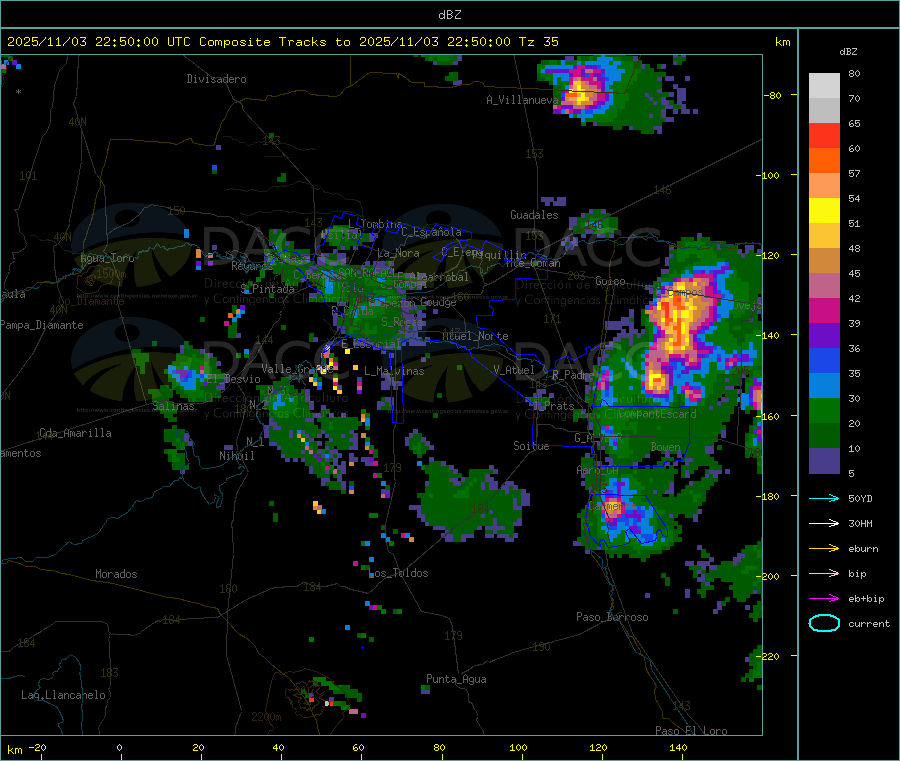Click the Paso_Barroso map label
This screenshot has height=761, width=900.
pyautogui.click(x=612, y=617)
